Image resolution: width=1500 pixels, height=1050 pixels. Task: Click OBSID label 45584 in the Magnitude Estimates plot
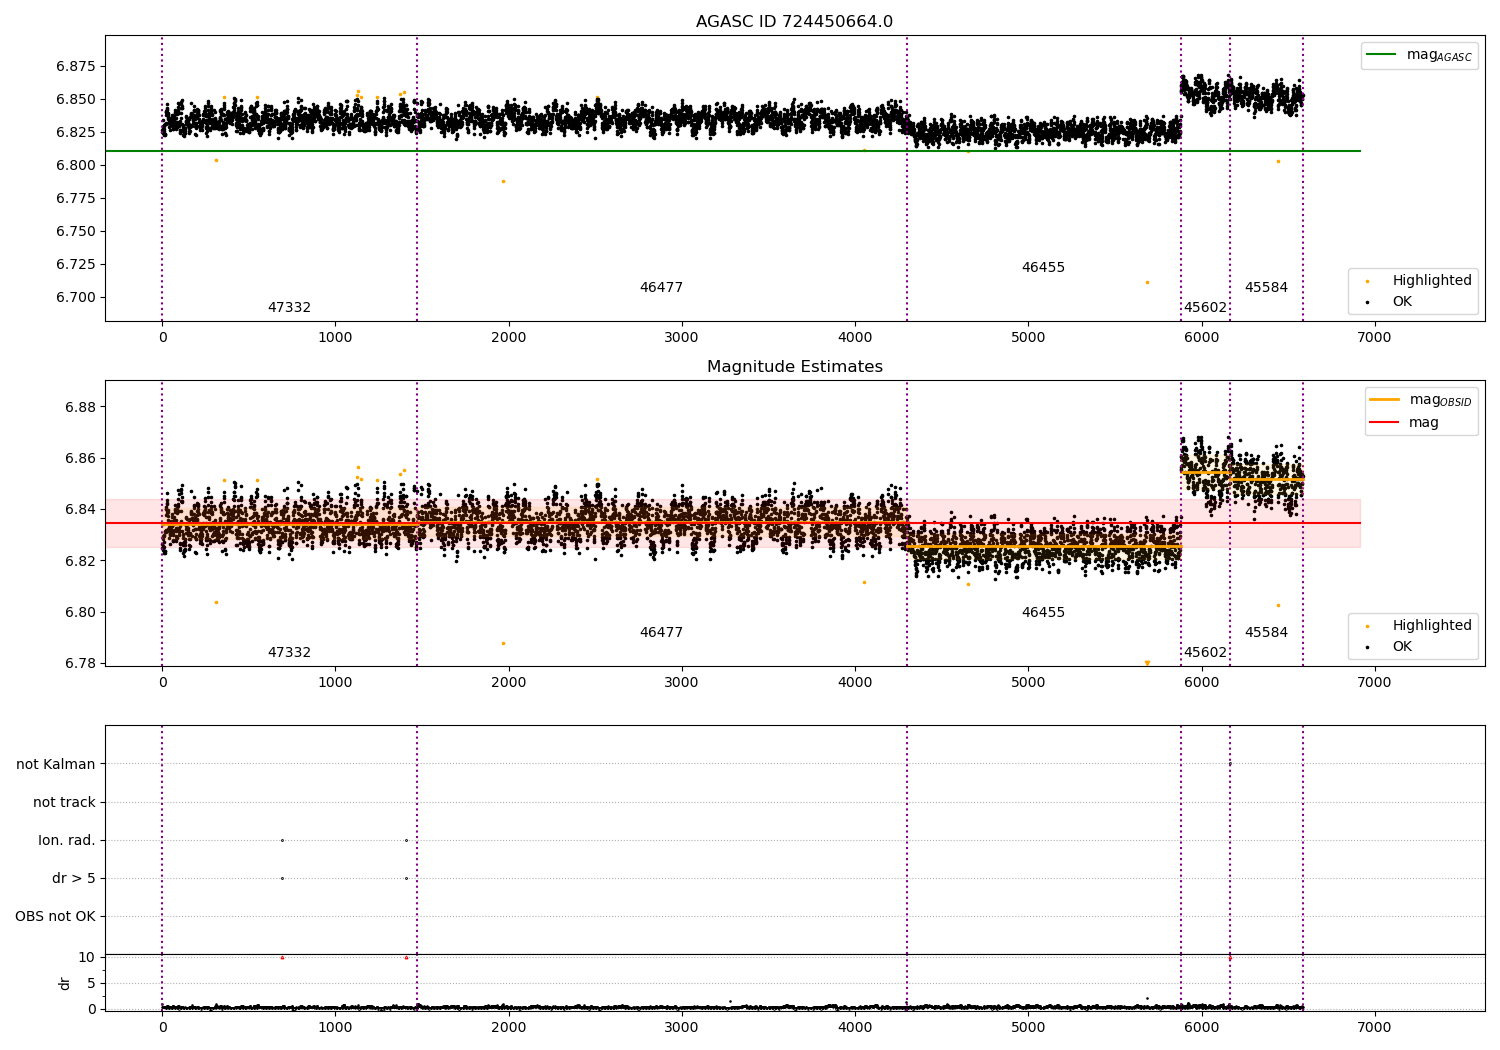[x=1266, y=632]
